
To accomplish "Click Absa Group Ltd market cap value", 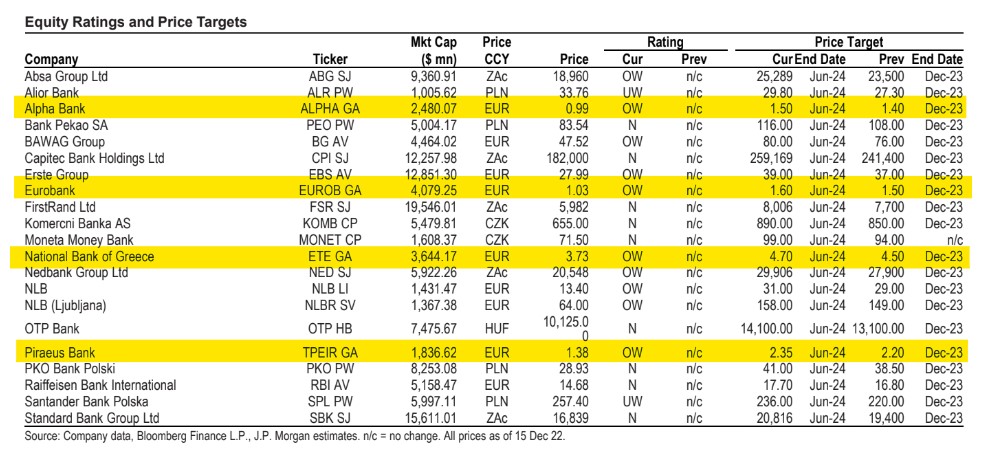I will [434, 76].
